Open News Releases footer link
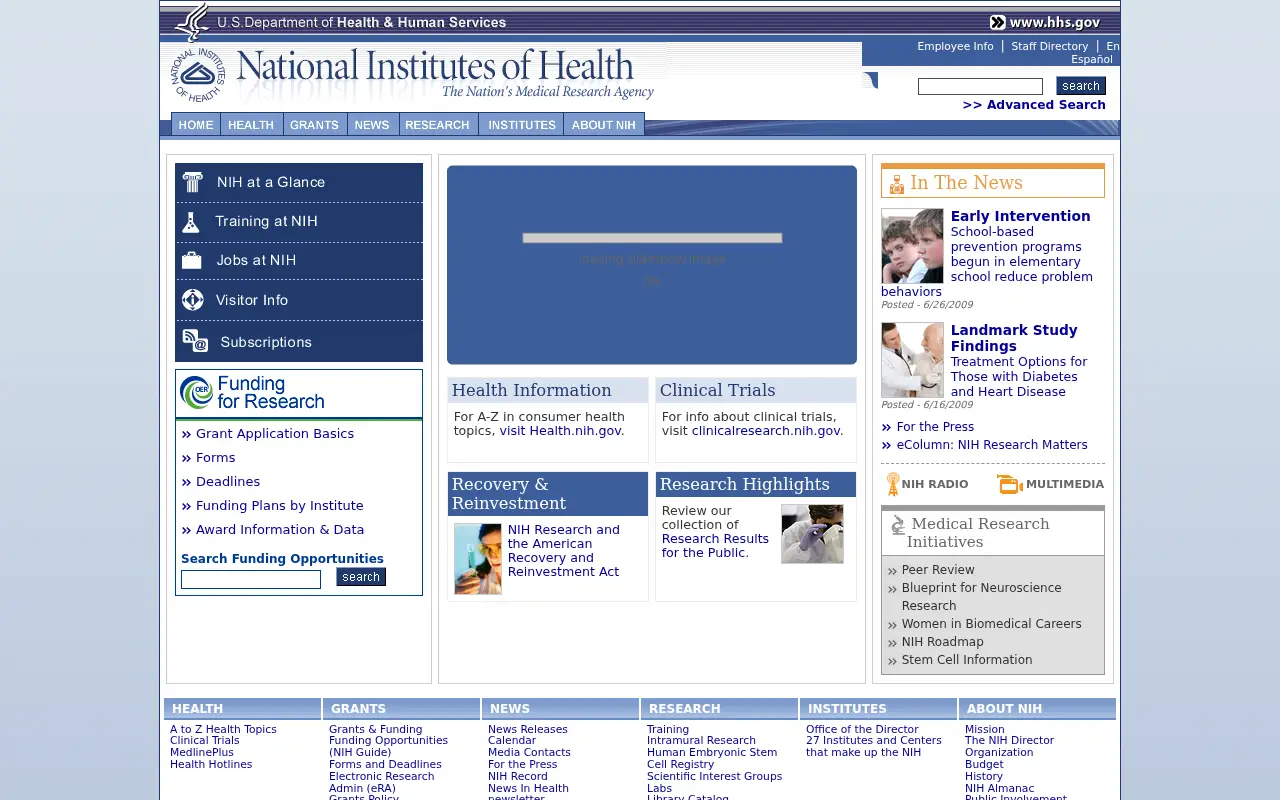The width and height of the screenshot is (1280, 800). (x=528, y=730)
